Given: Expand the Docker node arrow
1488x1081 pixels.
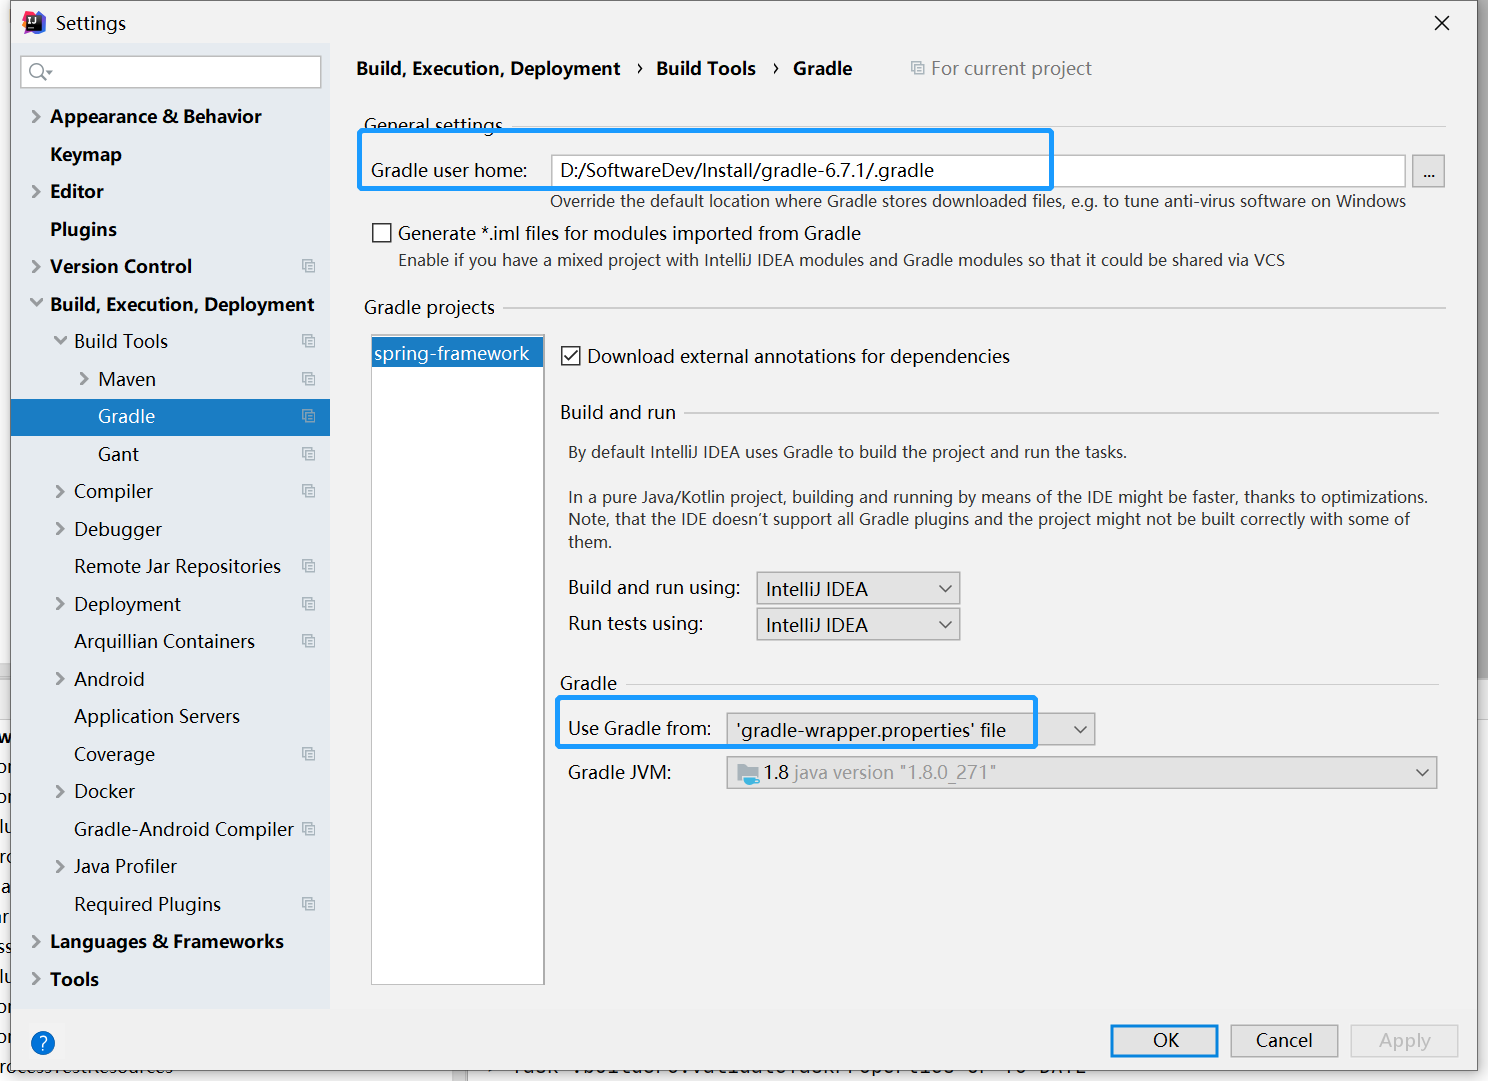Looking at the screenshot, I should coord(60,791).
